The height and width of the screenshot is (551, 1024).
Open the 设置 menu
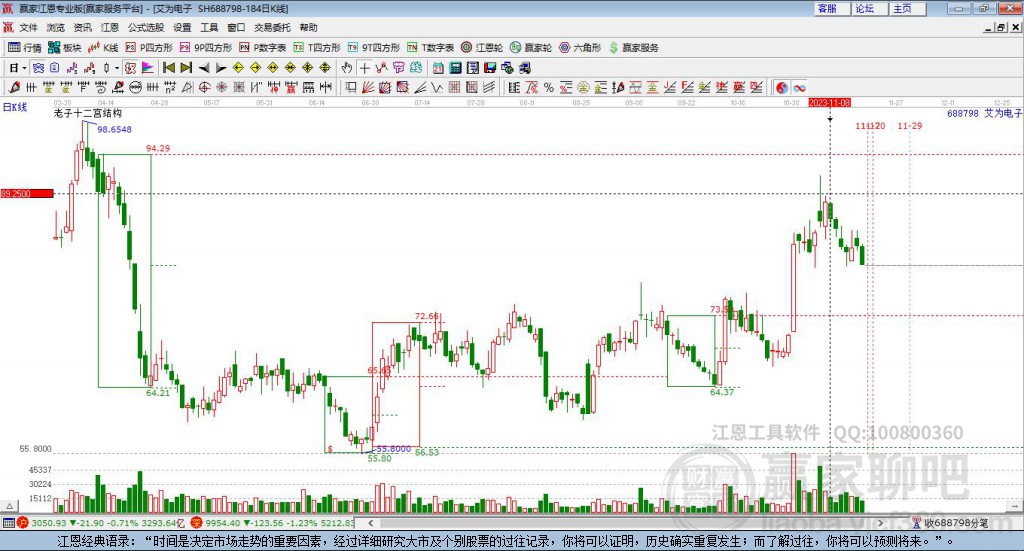coord(182,27)
